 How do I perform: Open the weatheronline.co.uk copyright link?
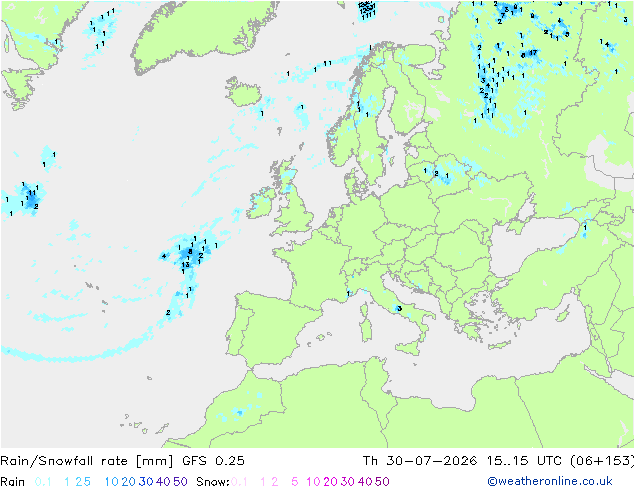pyautogui.click(x=550, y=481)
